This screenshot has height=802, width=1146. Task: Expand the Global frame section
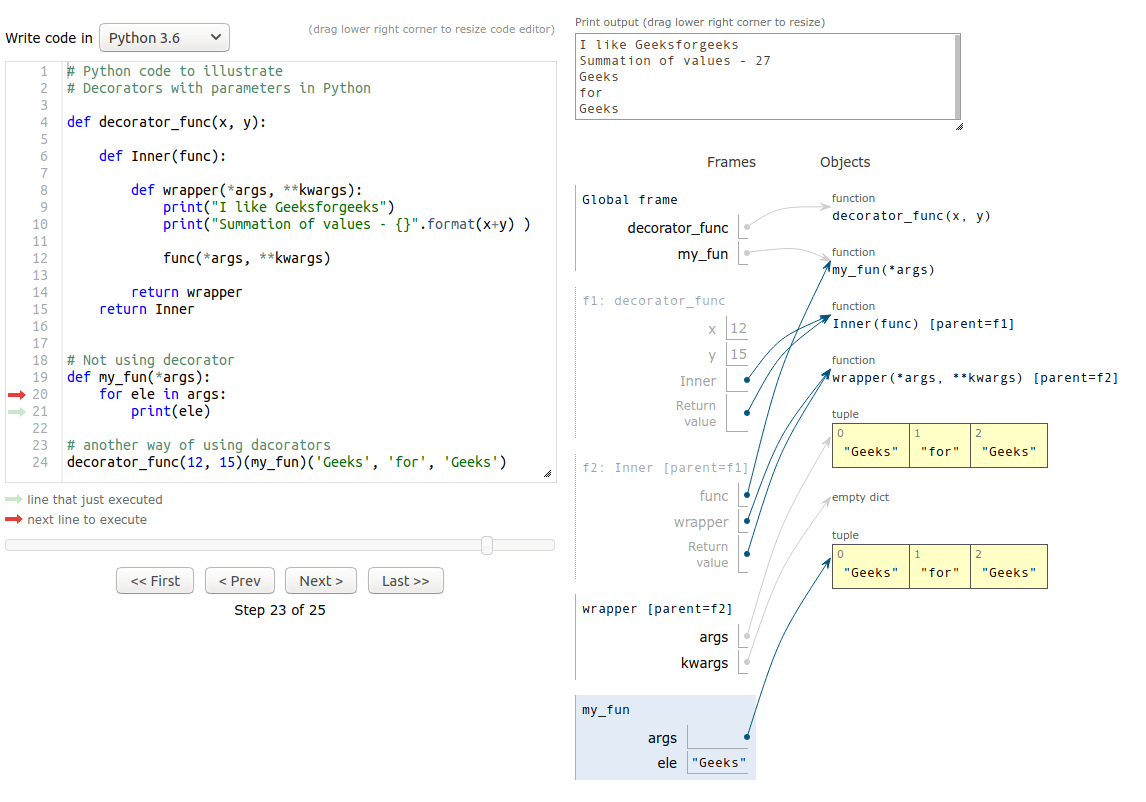point(631,199)
